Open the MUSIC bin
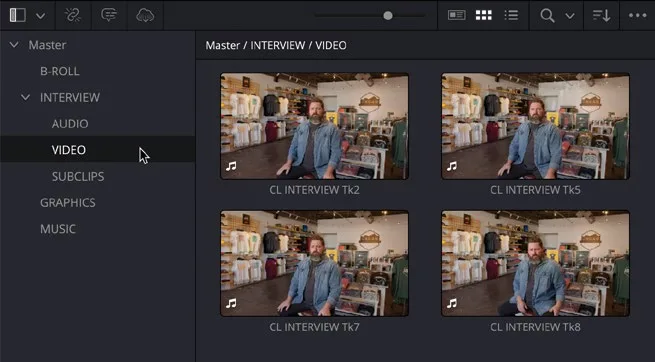This screenshot has height=362, width=655. tap(58, 229)
